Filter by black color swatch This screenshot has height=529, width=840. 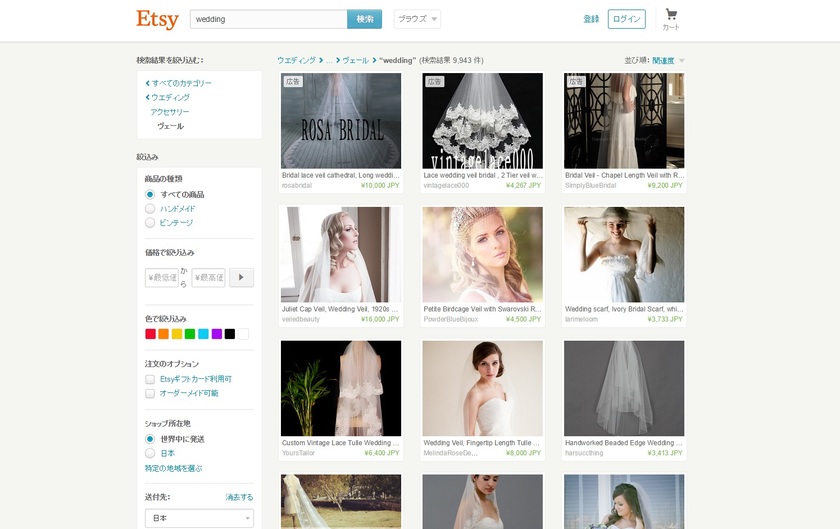click(x=230, y=334)
